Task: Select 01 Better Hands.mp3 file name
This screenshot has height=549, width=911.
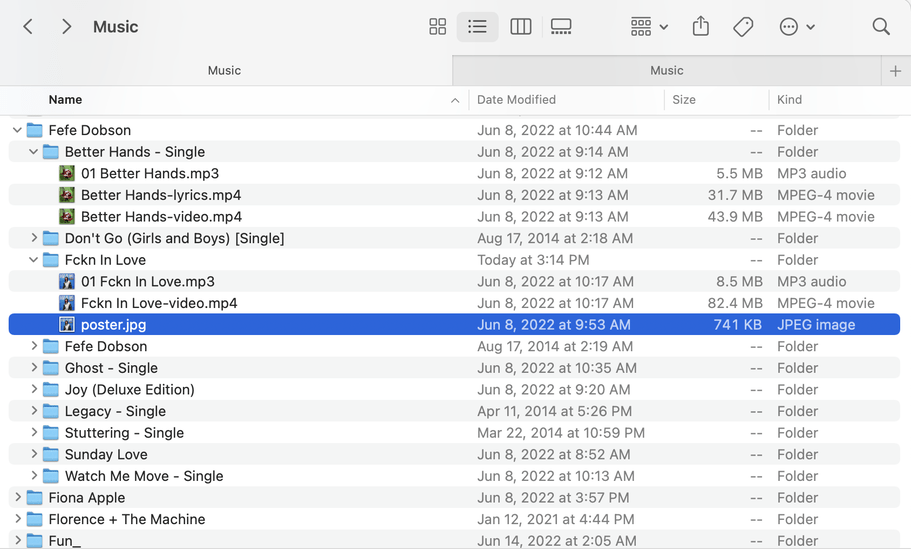Action: [x=150, y=173]
